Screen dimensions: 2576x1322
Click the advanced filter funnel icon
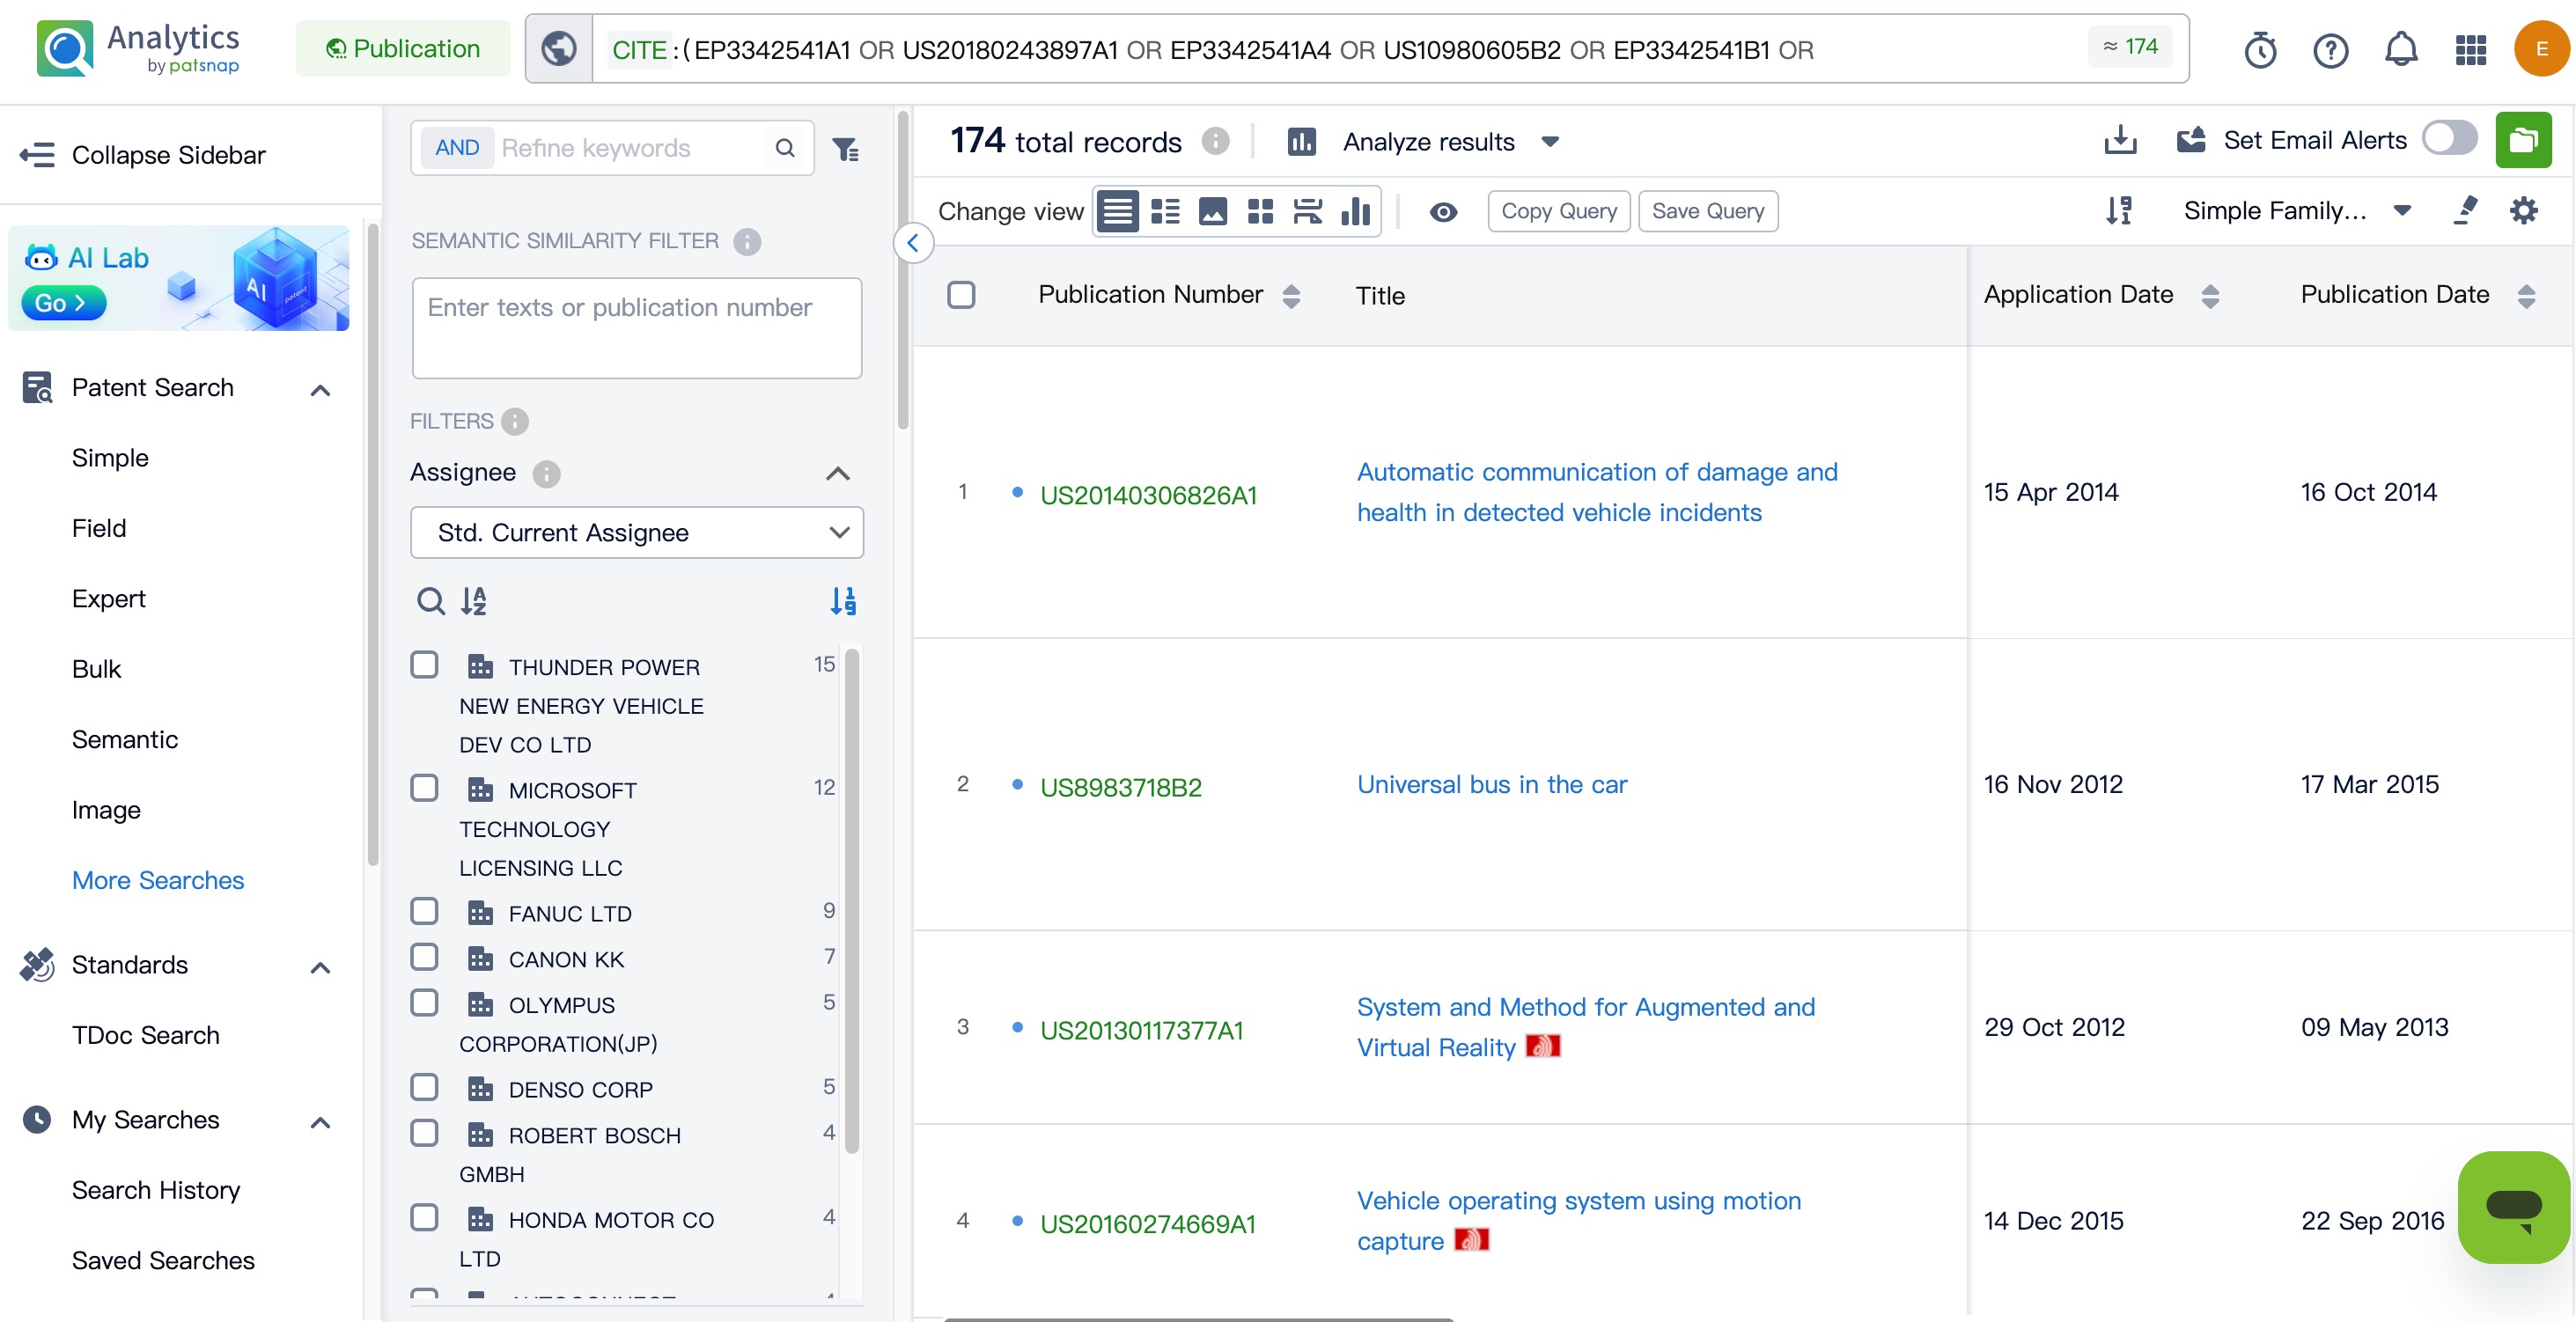click(x=846, y=148)
